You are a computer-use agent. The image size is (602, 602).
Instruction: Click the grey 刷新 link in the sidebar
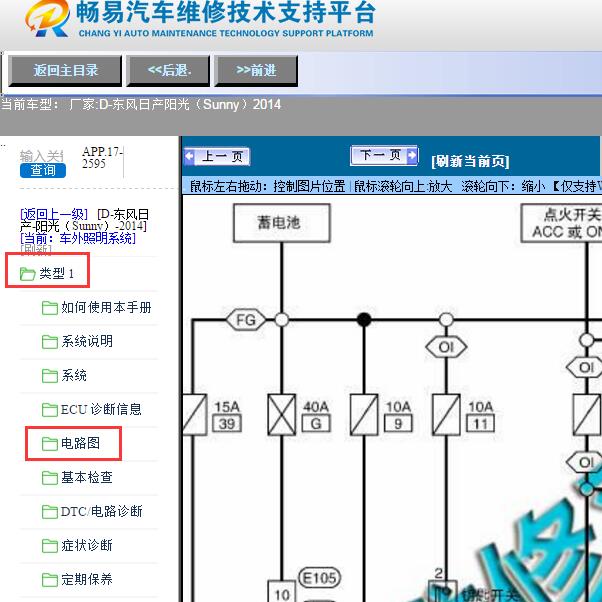(36, 250)
